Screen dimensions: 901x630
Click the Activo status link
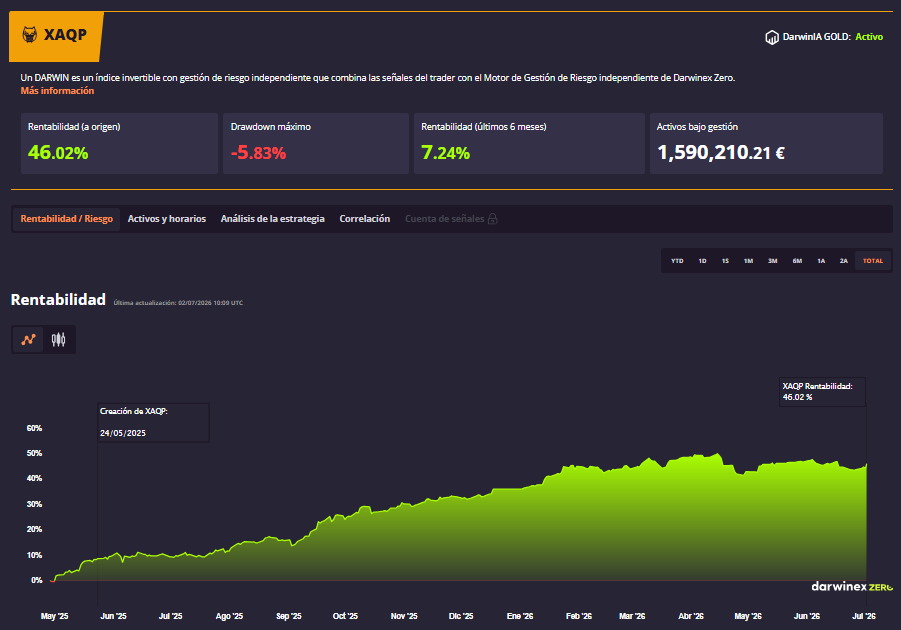click(869, 37)
